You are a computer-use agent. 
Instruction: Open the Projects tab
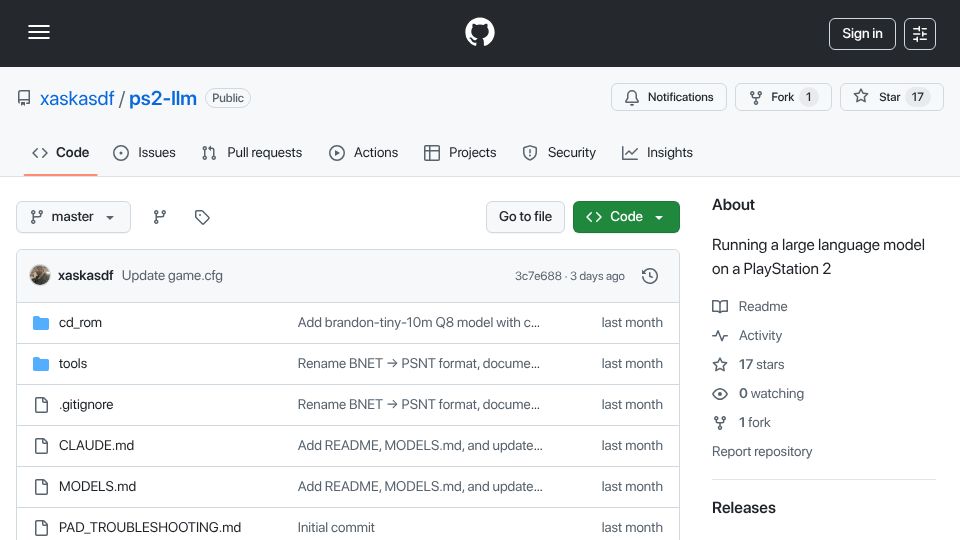click(x=460, y=152)
